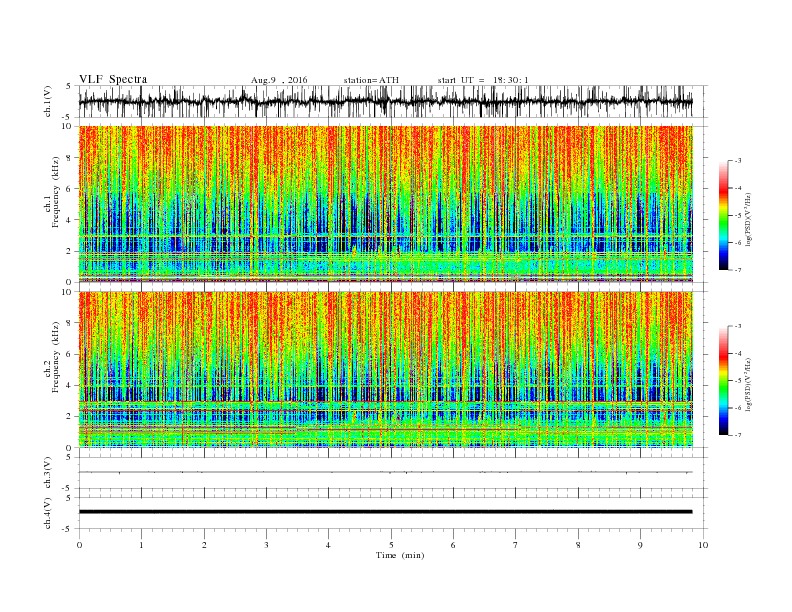
Task: Click time axis tick label "7"
Action: pos(516,545)
